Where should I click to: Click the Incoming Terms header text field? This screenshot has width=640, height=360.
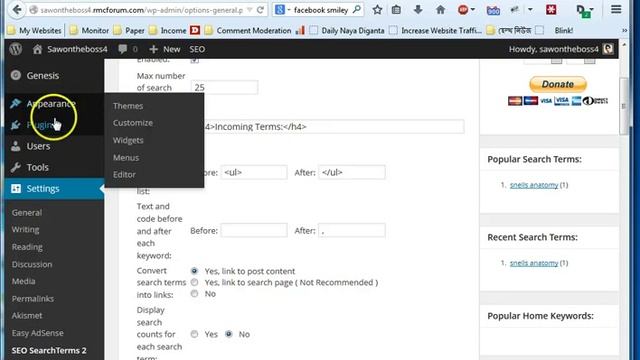click(x=333, y=127)
